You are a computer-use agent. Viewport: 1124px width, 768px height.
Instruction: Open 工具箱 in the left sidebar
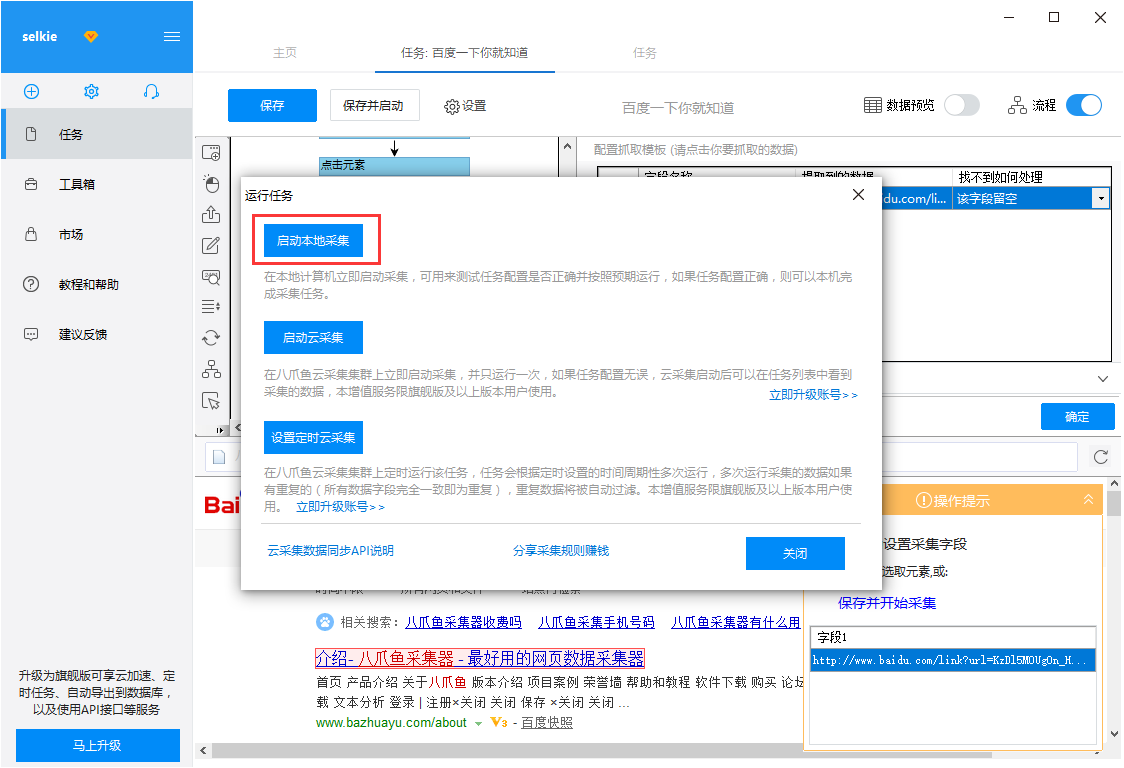pyautogui.click(x=97, y=184)
